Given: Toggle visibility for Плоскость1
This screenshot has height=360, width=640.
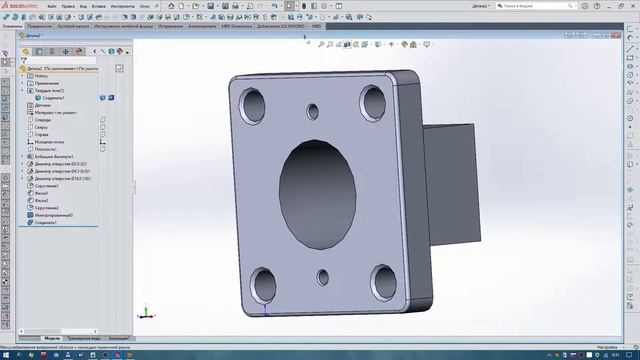Looking at the screenshot, I should [102, 149].
